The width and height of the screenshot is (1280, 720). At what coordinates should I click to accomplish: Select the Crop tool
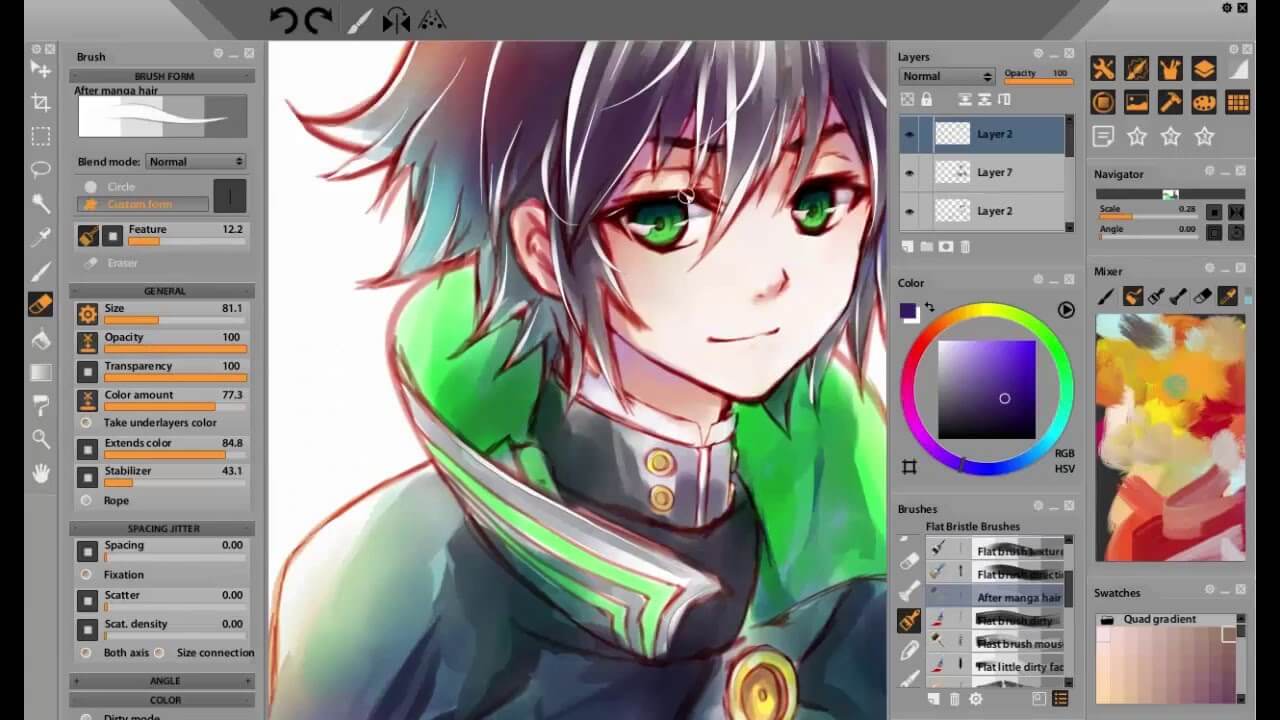[40, 103]
